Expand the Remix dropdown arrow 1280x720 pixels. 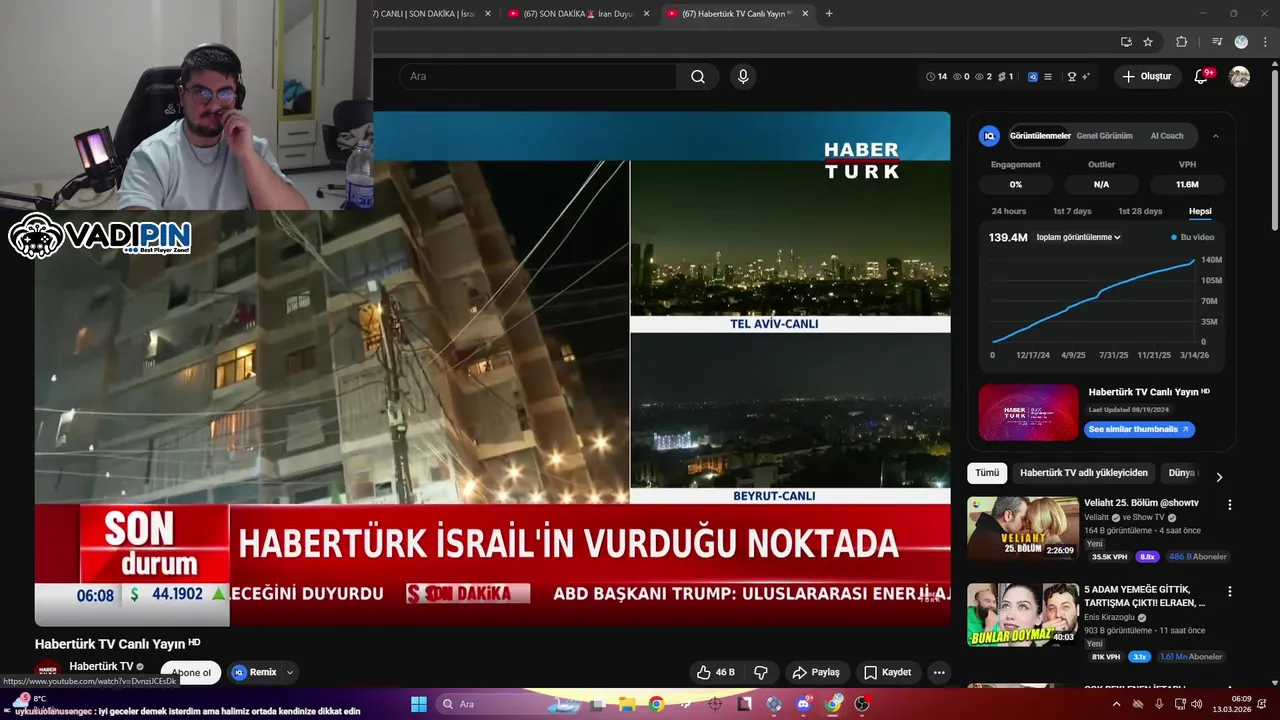[x=290, y=672]
